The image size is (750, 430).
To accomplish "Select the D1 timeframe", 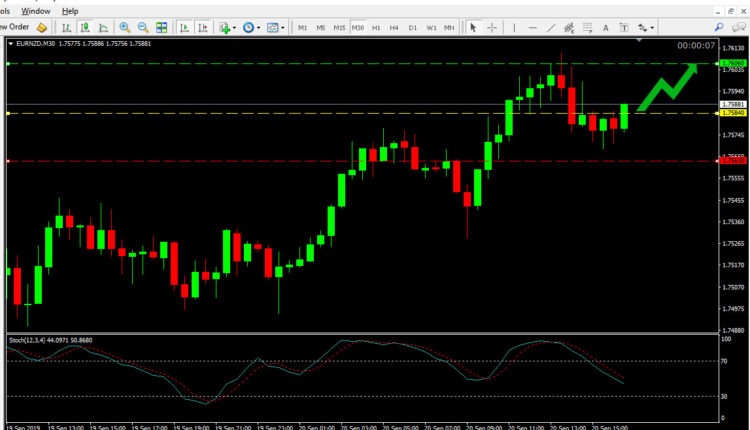I will click(412, 28).
